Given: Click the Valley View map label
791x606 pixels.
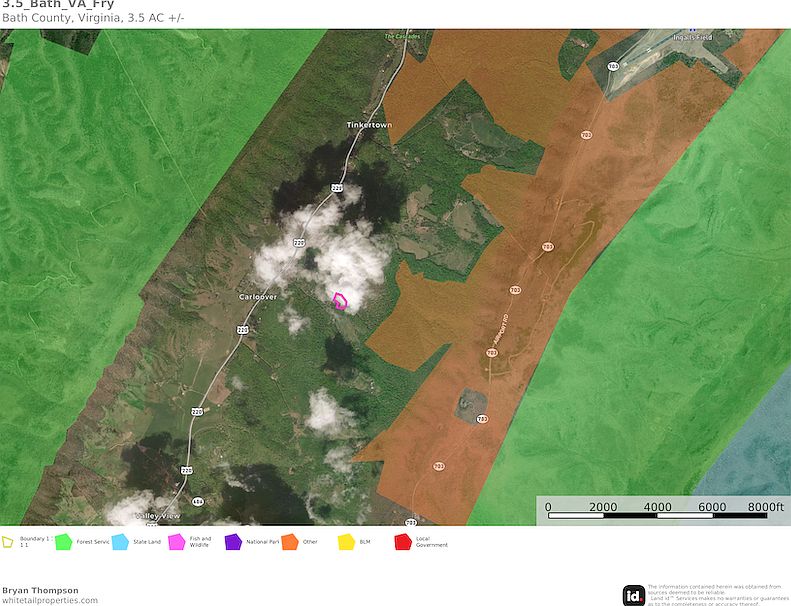Looking at the screenshot, I should pyautogui.click(x=158, y=516).
